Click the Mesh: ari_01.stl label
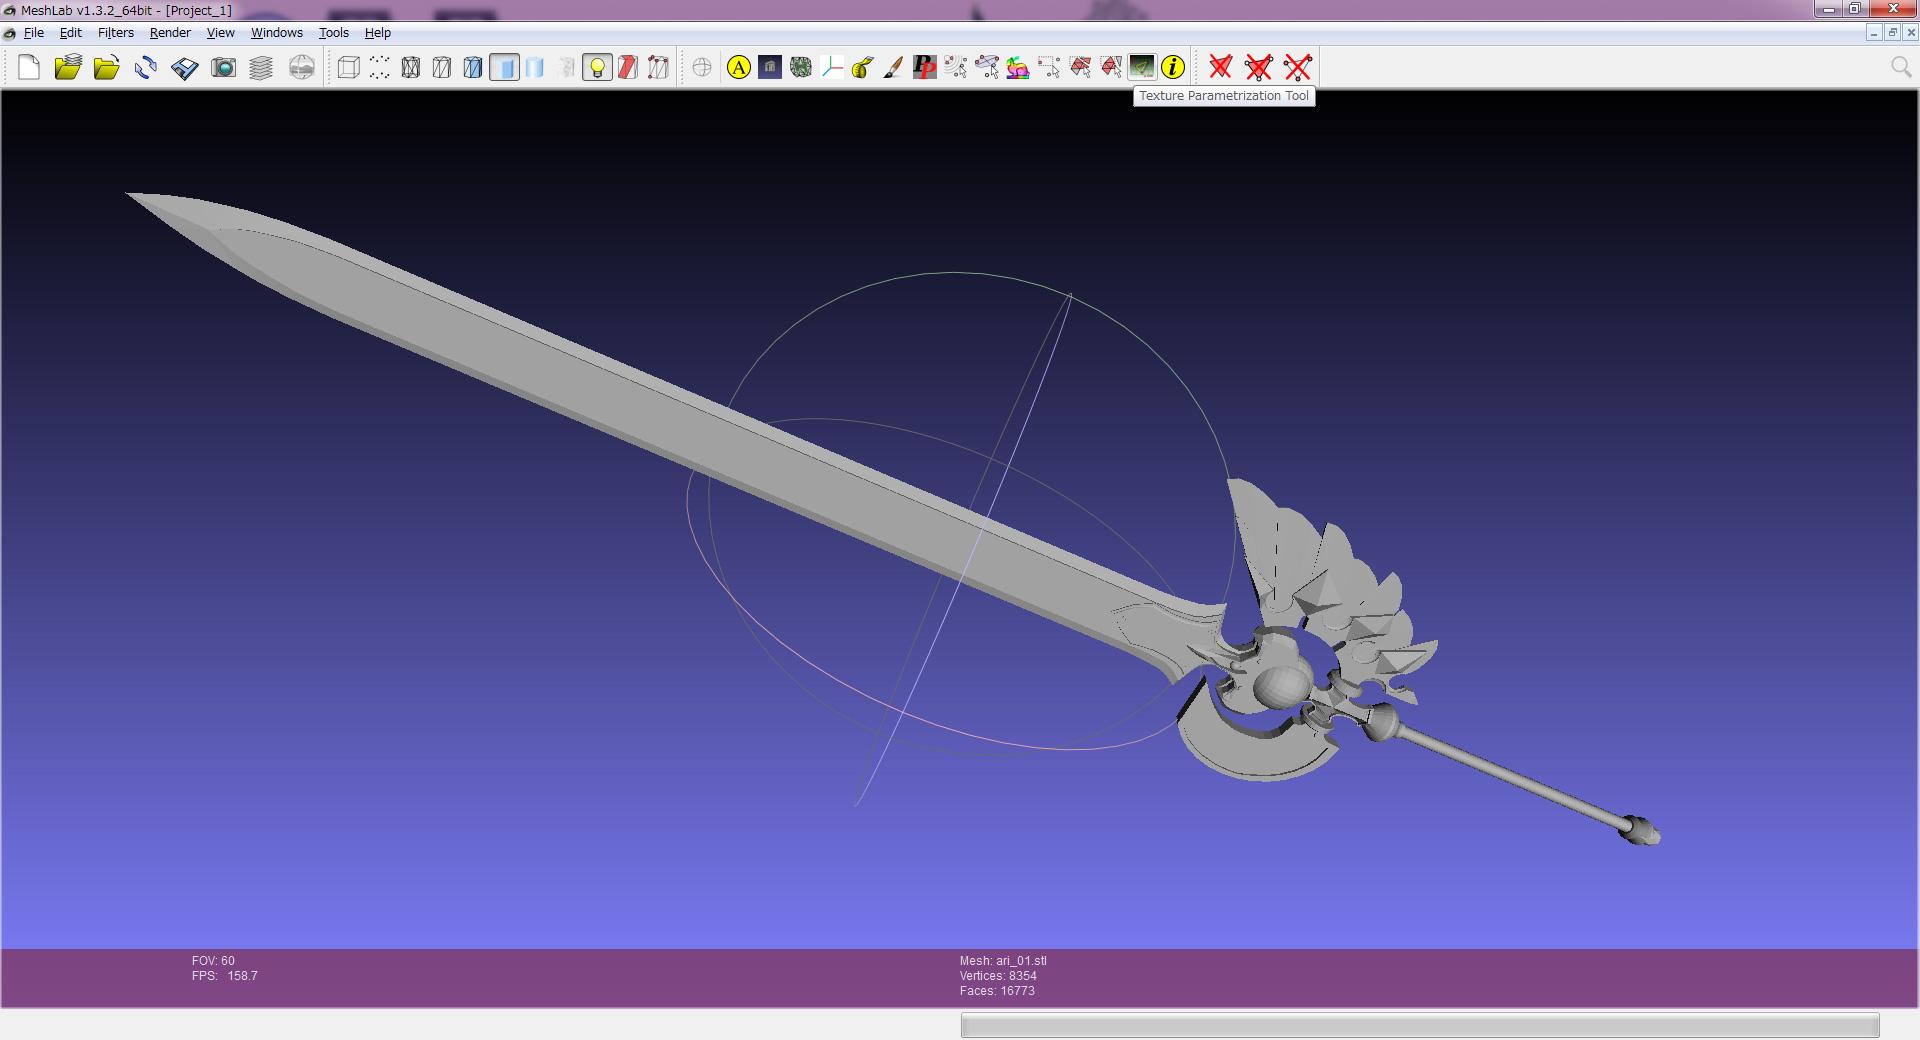 point(1003,961)
